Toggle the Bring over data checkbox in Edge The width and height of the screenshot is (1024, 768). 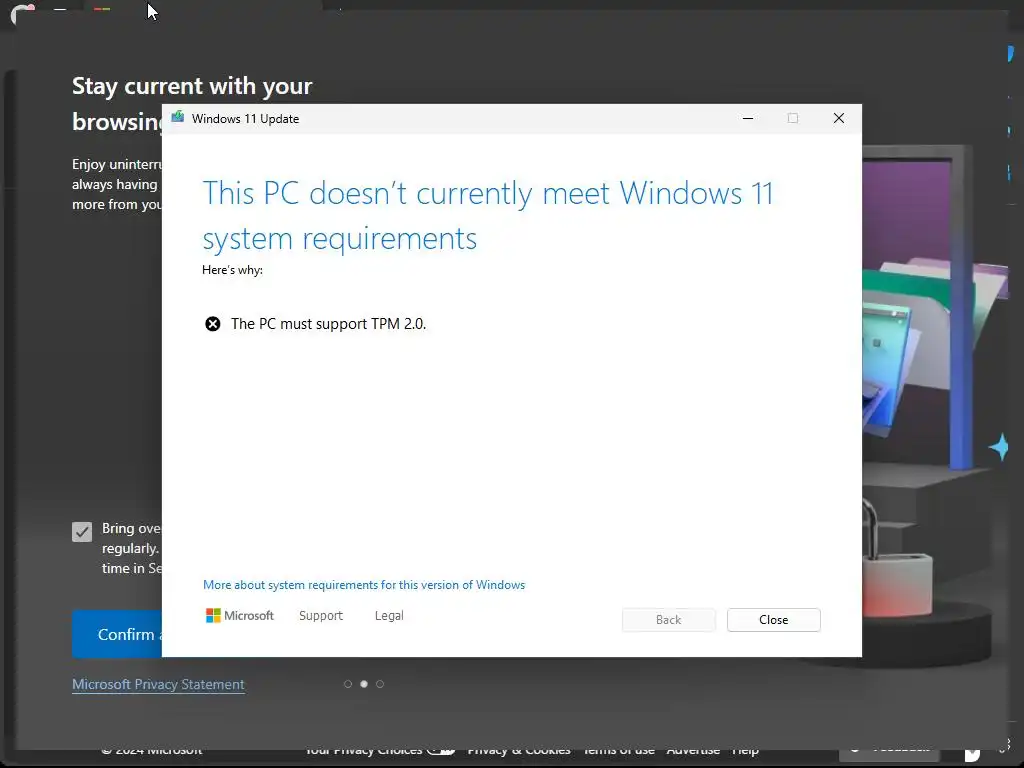(82, 532)
